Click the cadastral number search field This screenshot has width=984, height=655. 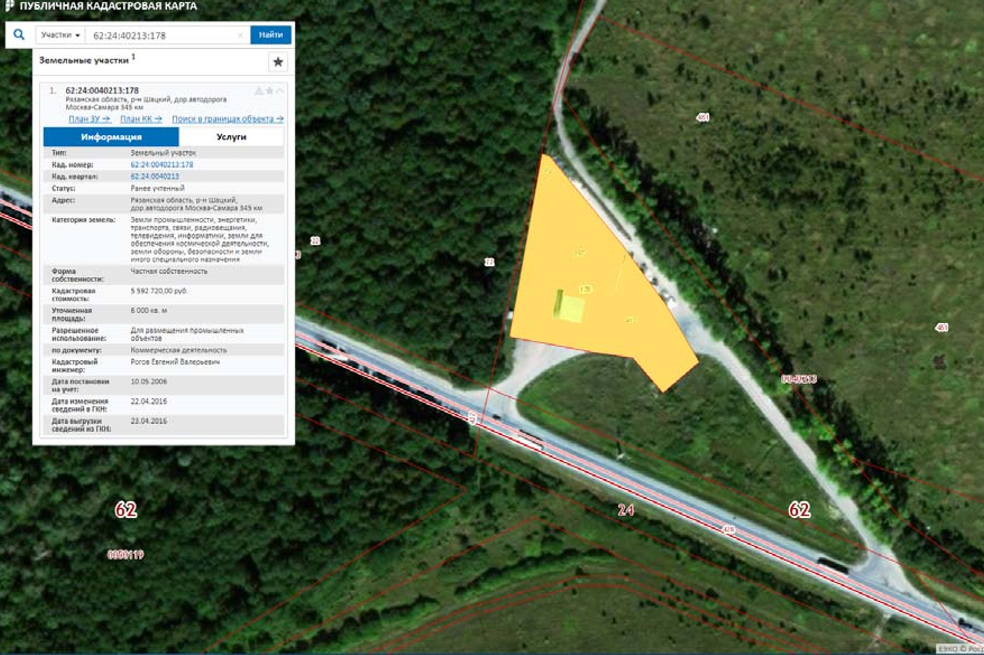[x=160, y=35]
